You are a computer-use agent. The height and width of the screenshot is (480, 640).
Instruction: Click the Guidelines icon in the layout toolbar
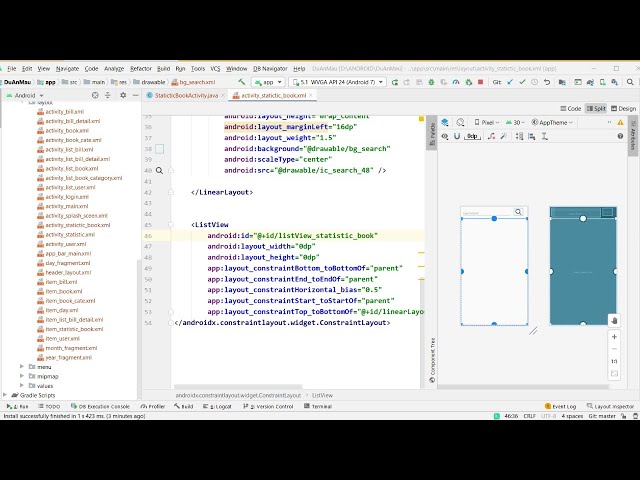544,136
